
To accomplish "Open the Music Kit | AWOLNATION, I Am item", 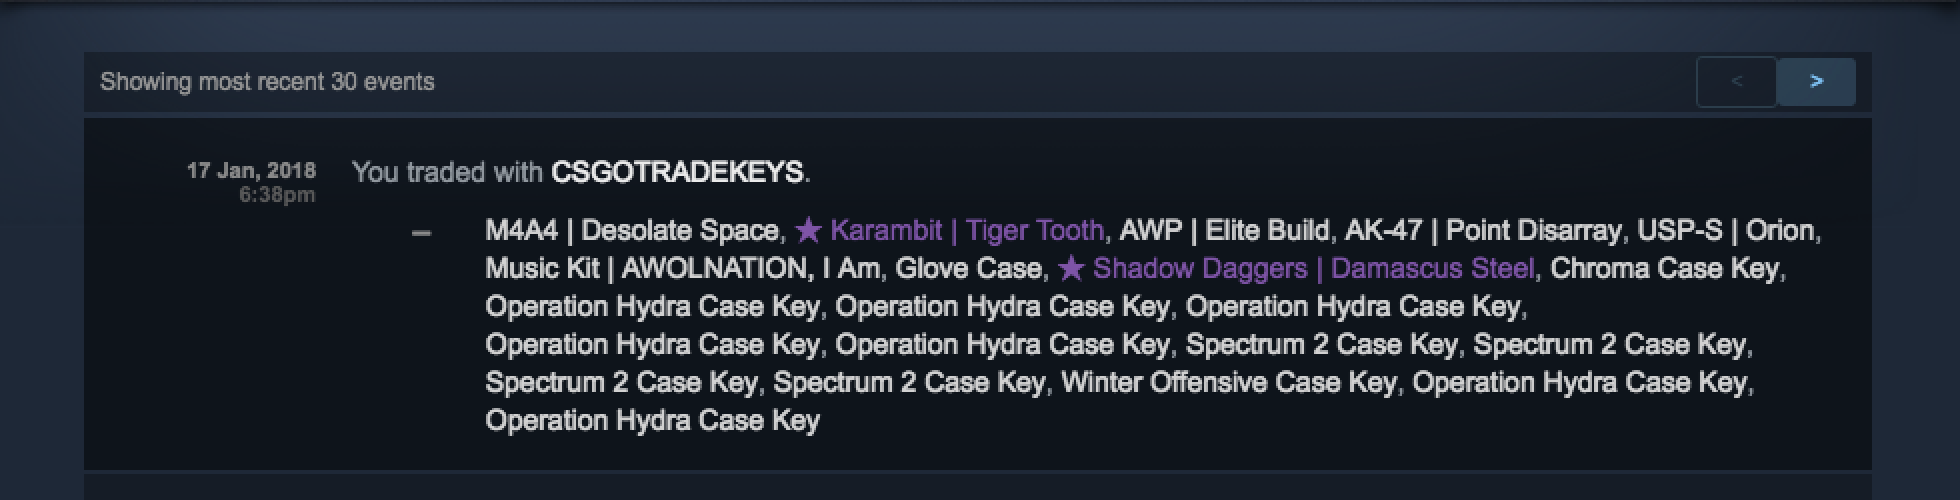I will click(x=682, y=269).
